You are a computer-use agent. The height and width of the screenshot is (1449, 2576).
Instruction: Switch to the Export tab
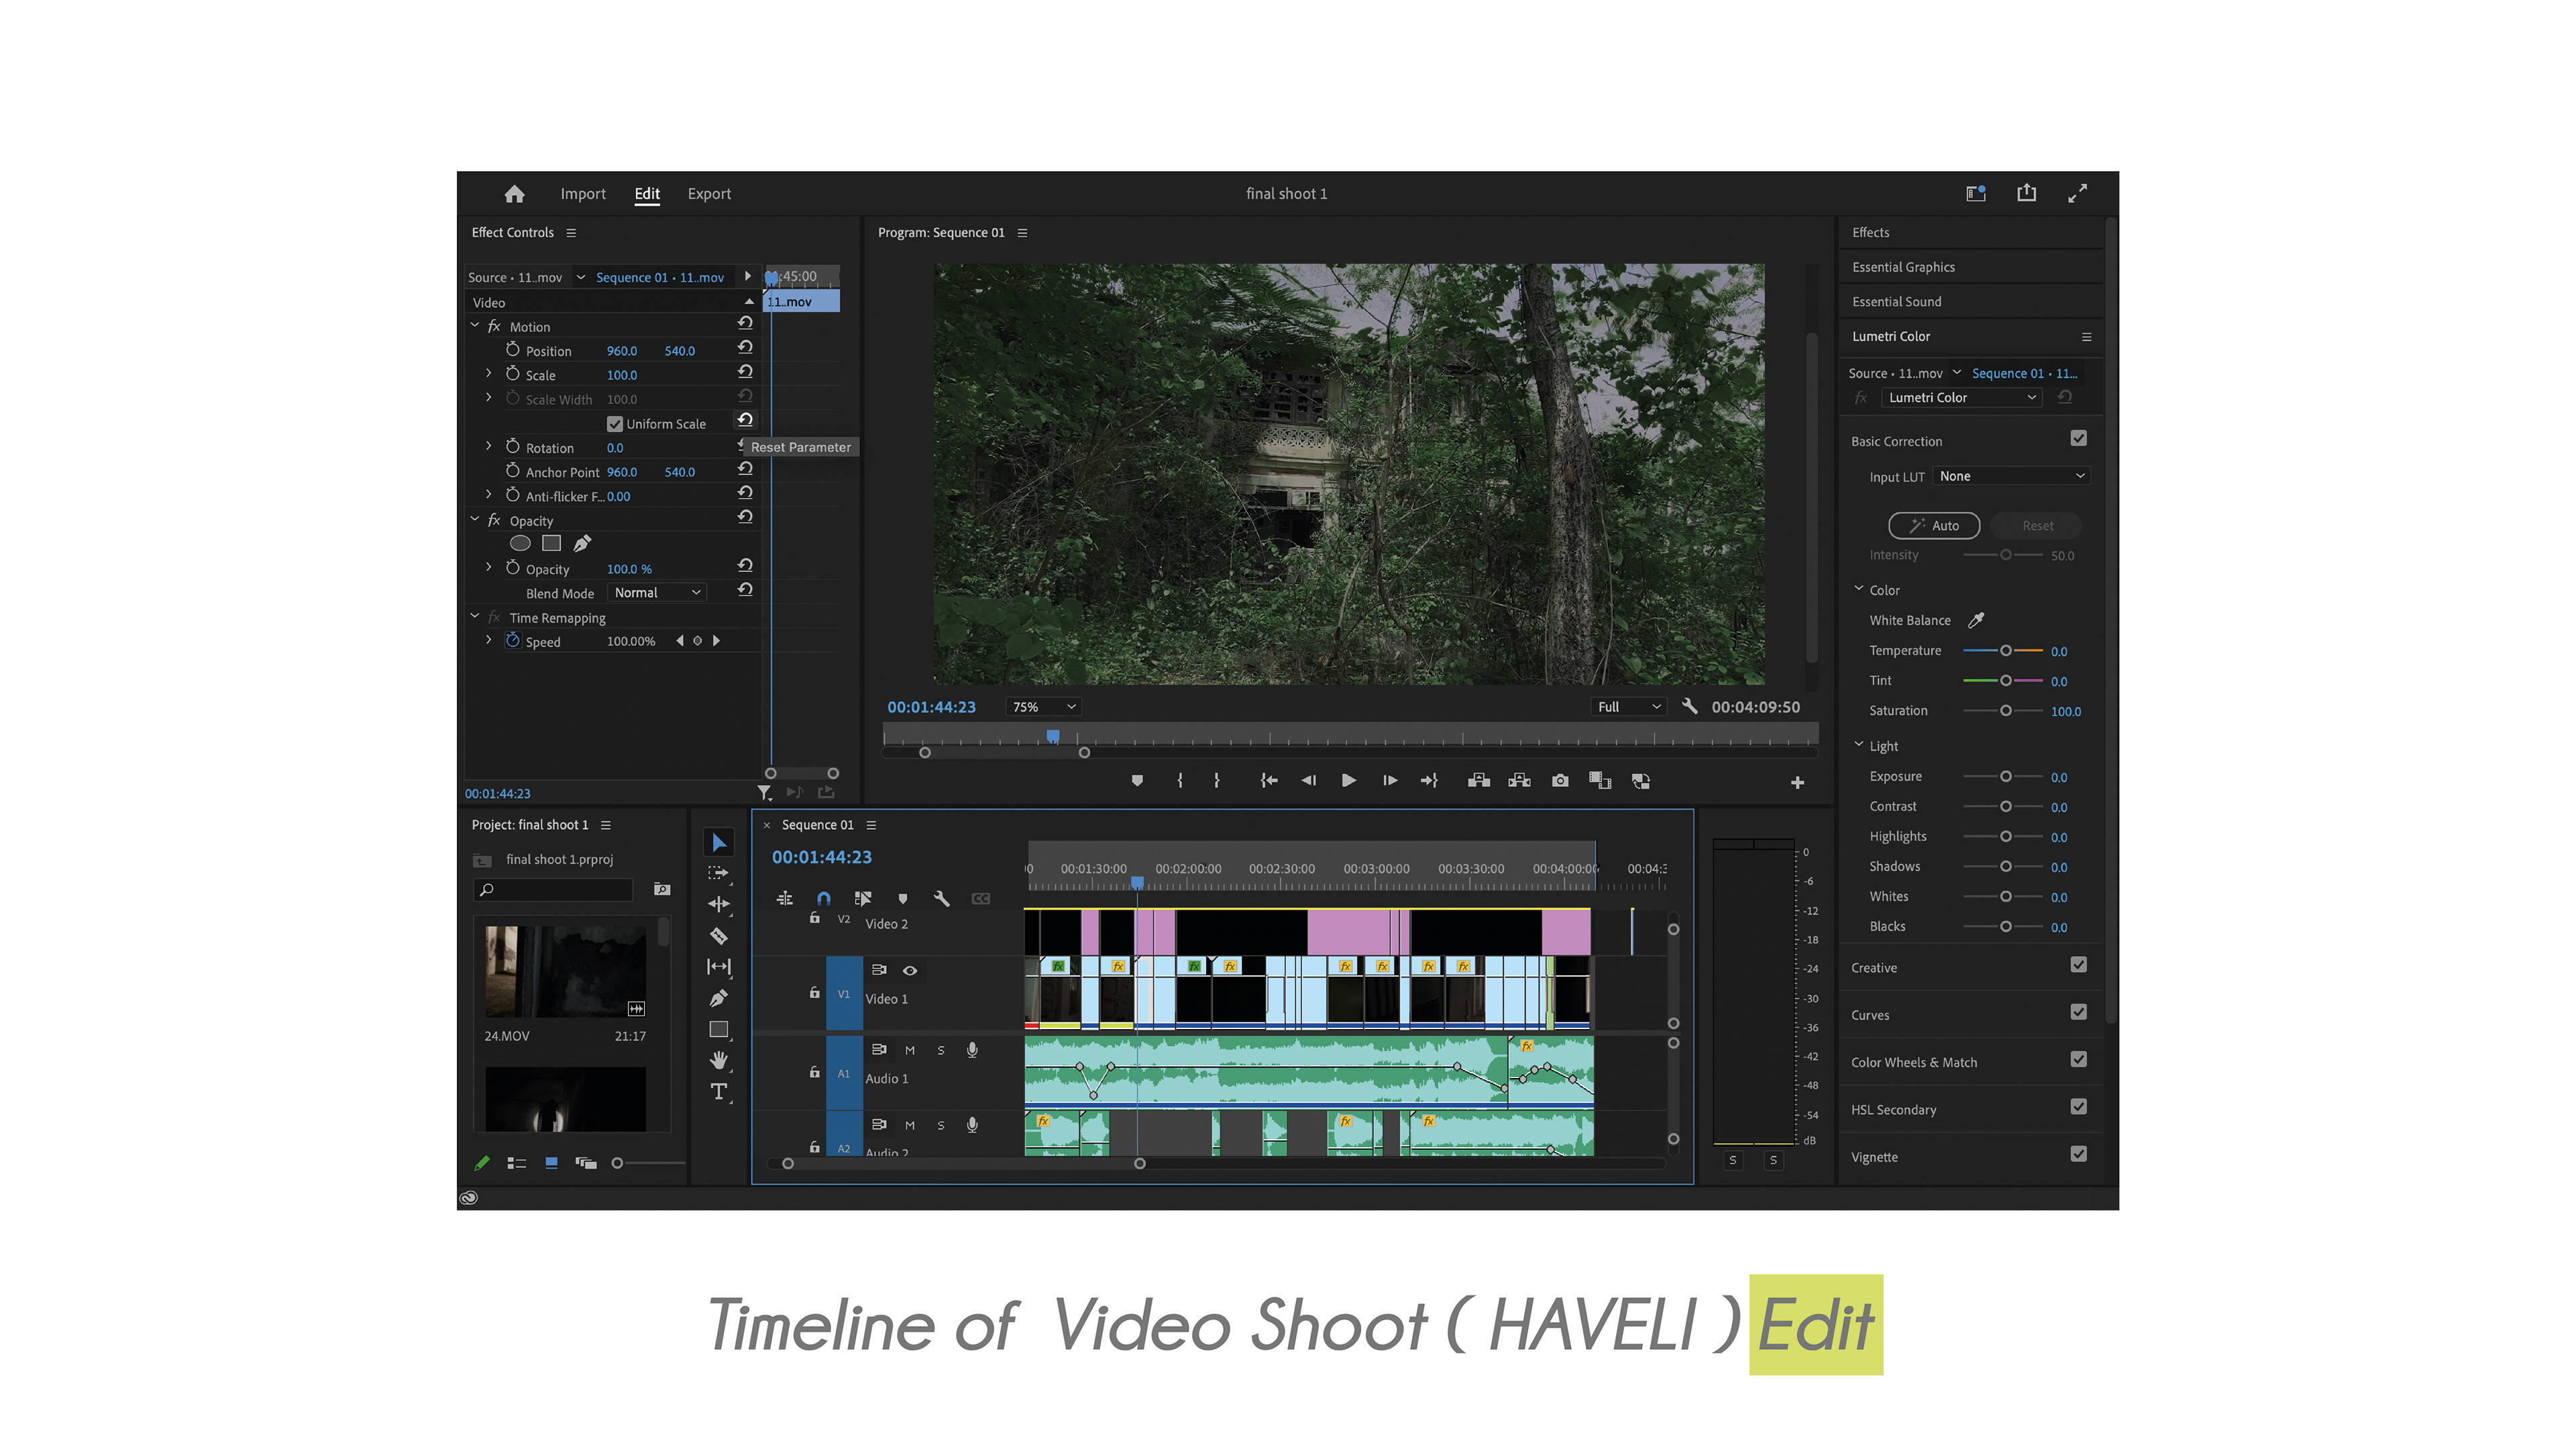pyautogui.click(x=709, y=194)
